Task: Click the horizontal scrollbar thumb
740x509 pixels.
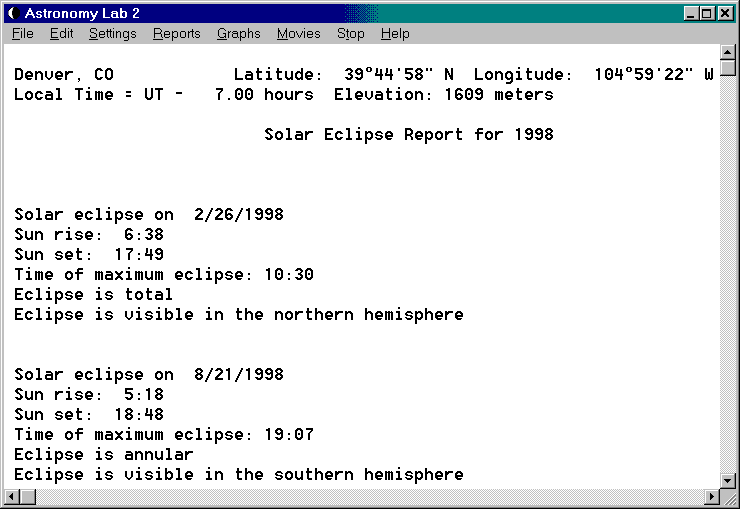Action: pos(29,497)
